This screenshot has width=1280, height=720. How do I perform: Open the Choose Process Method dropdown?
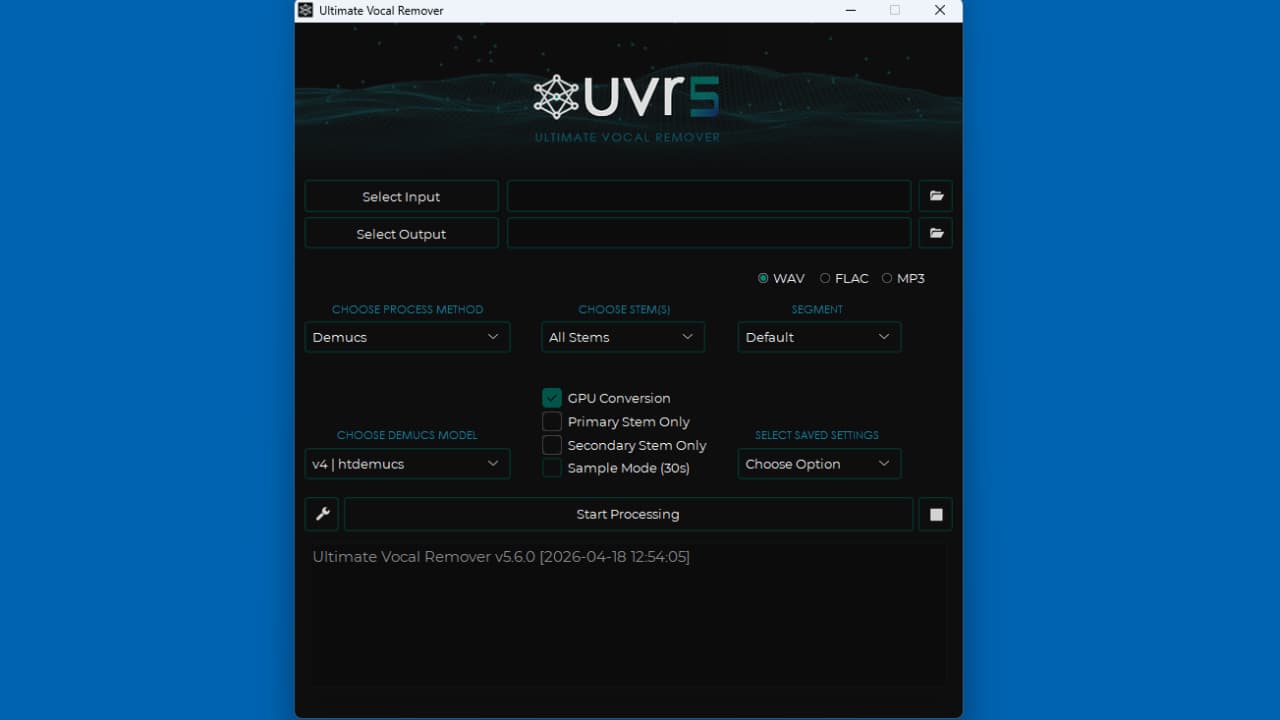pos(406,337)
